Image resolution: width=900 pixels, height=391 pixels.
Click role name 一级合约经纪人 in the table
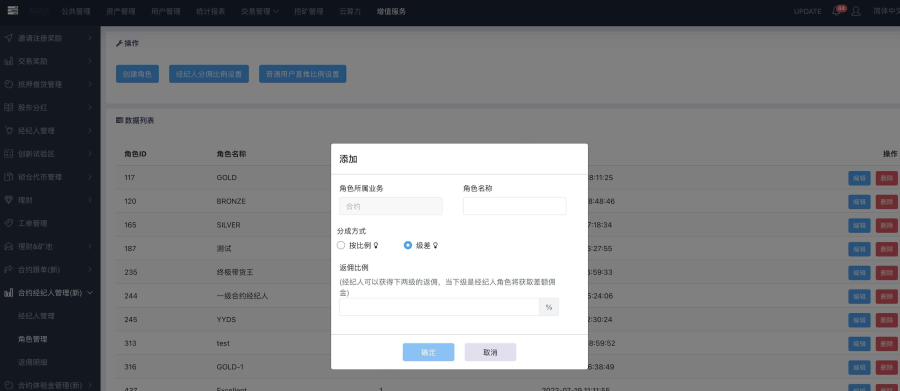coord(242,296)
